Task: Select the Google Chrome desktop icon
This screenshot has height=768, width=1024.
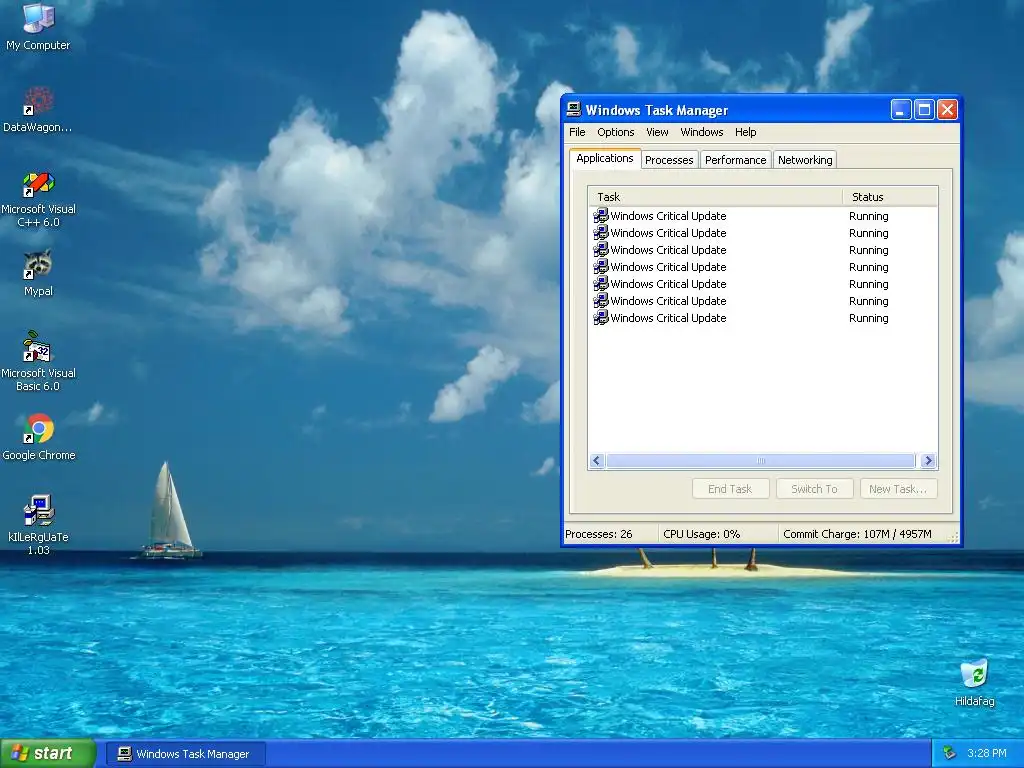Action: pos(38,437)
